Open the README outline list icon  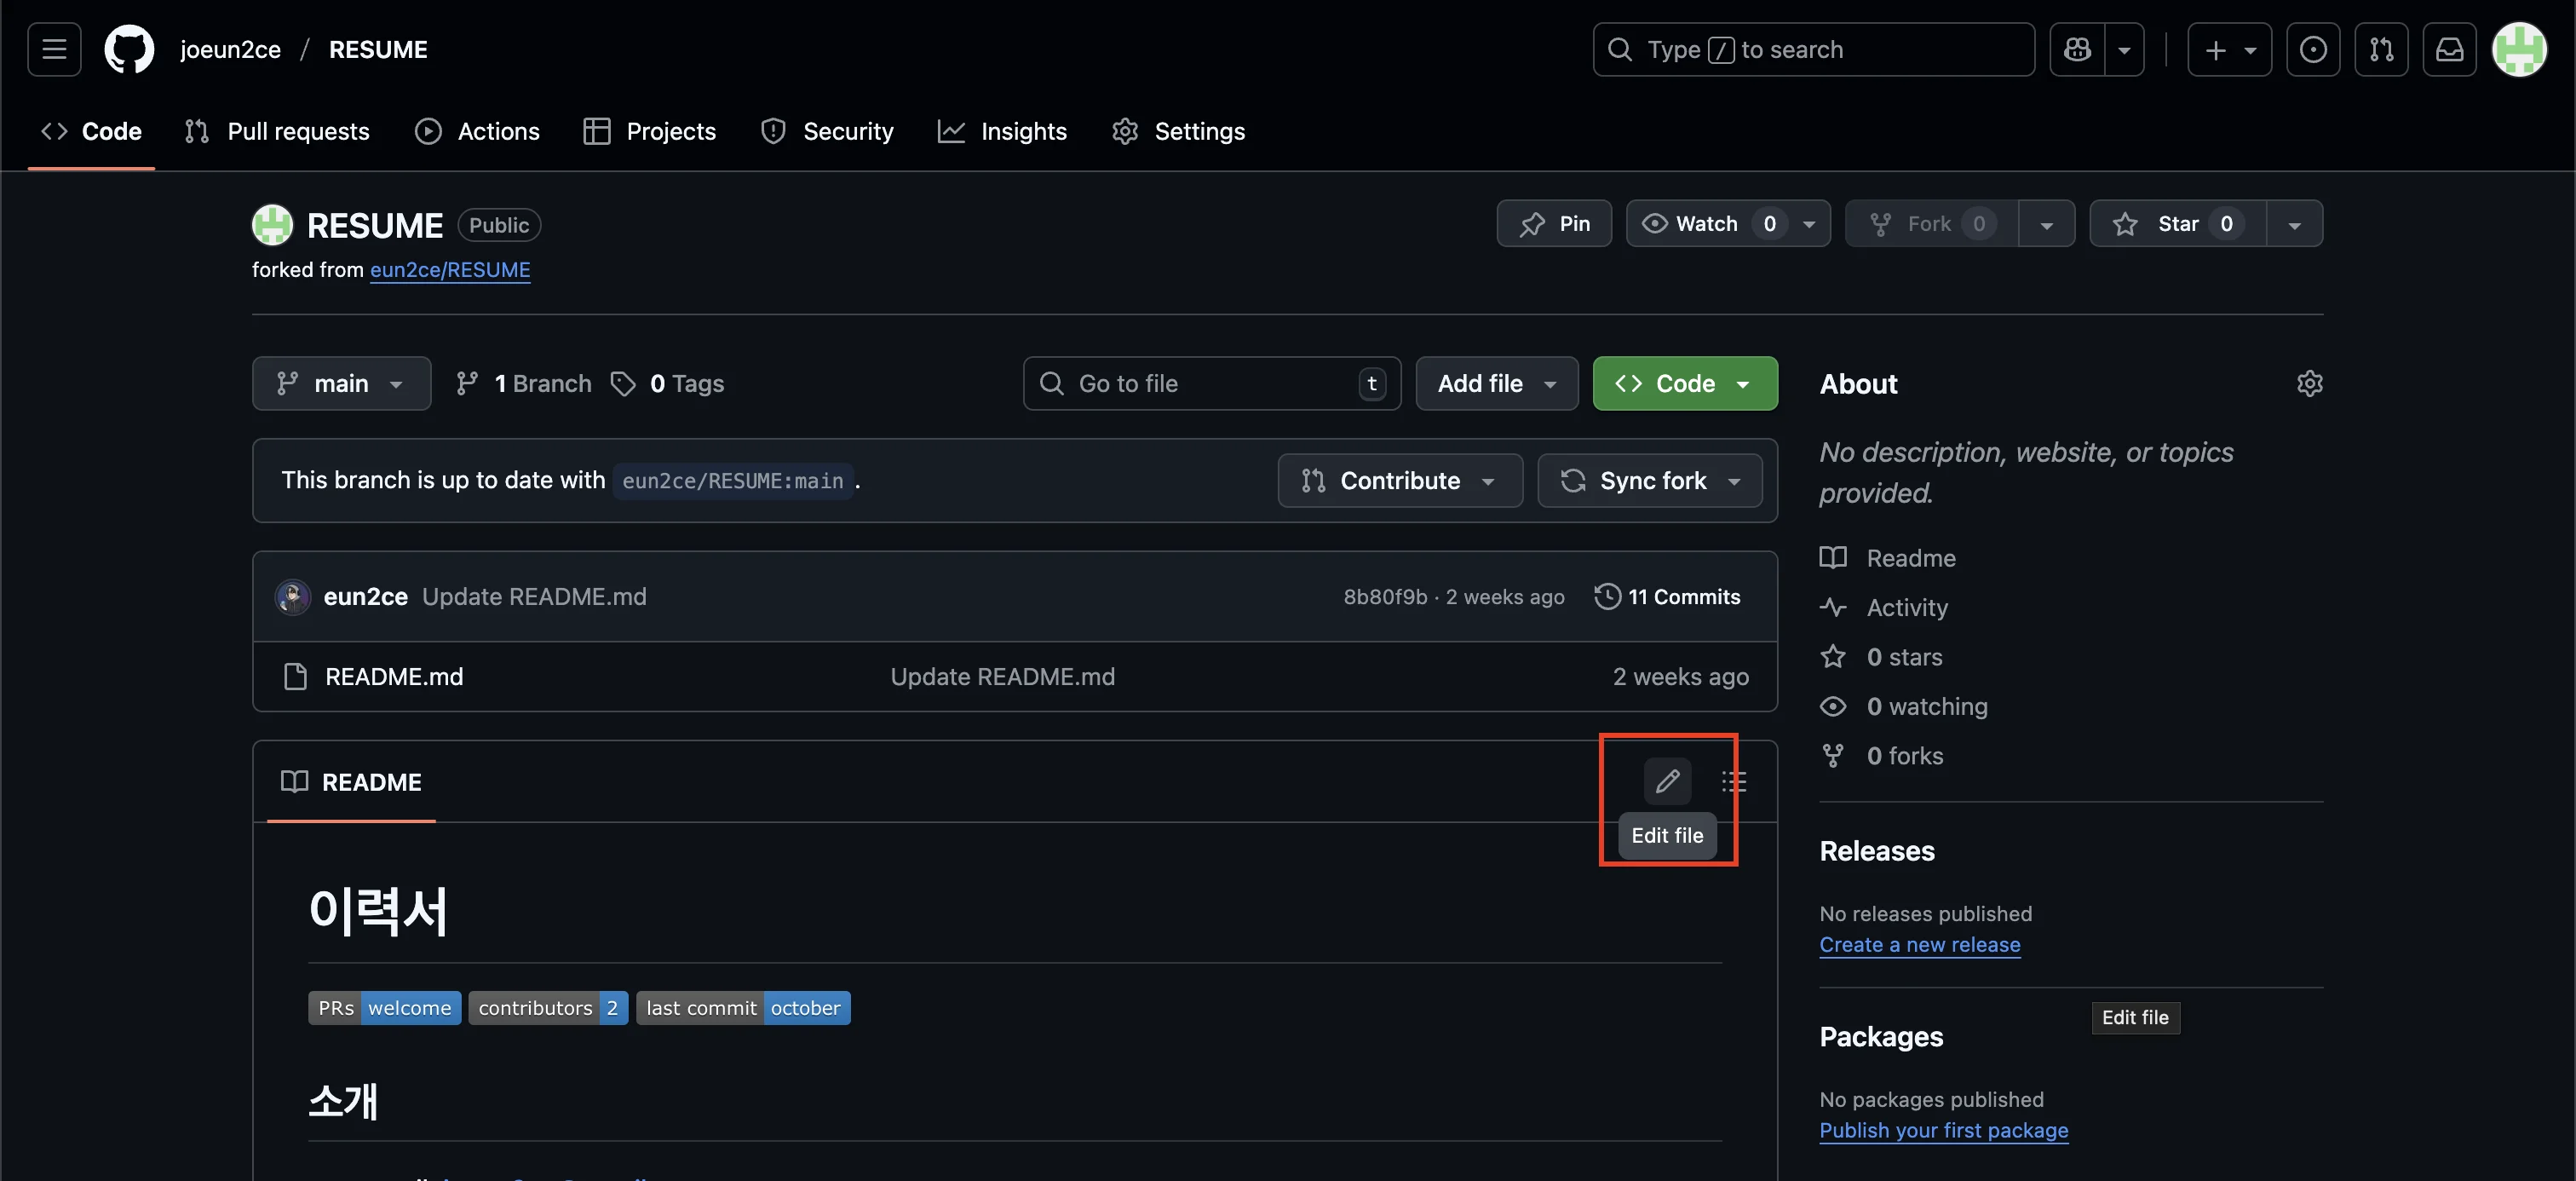(1734, 781)
